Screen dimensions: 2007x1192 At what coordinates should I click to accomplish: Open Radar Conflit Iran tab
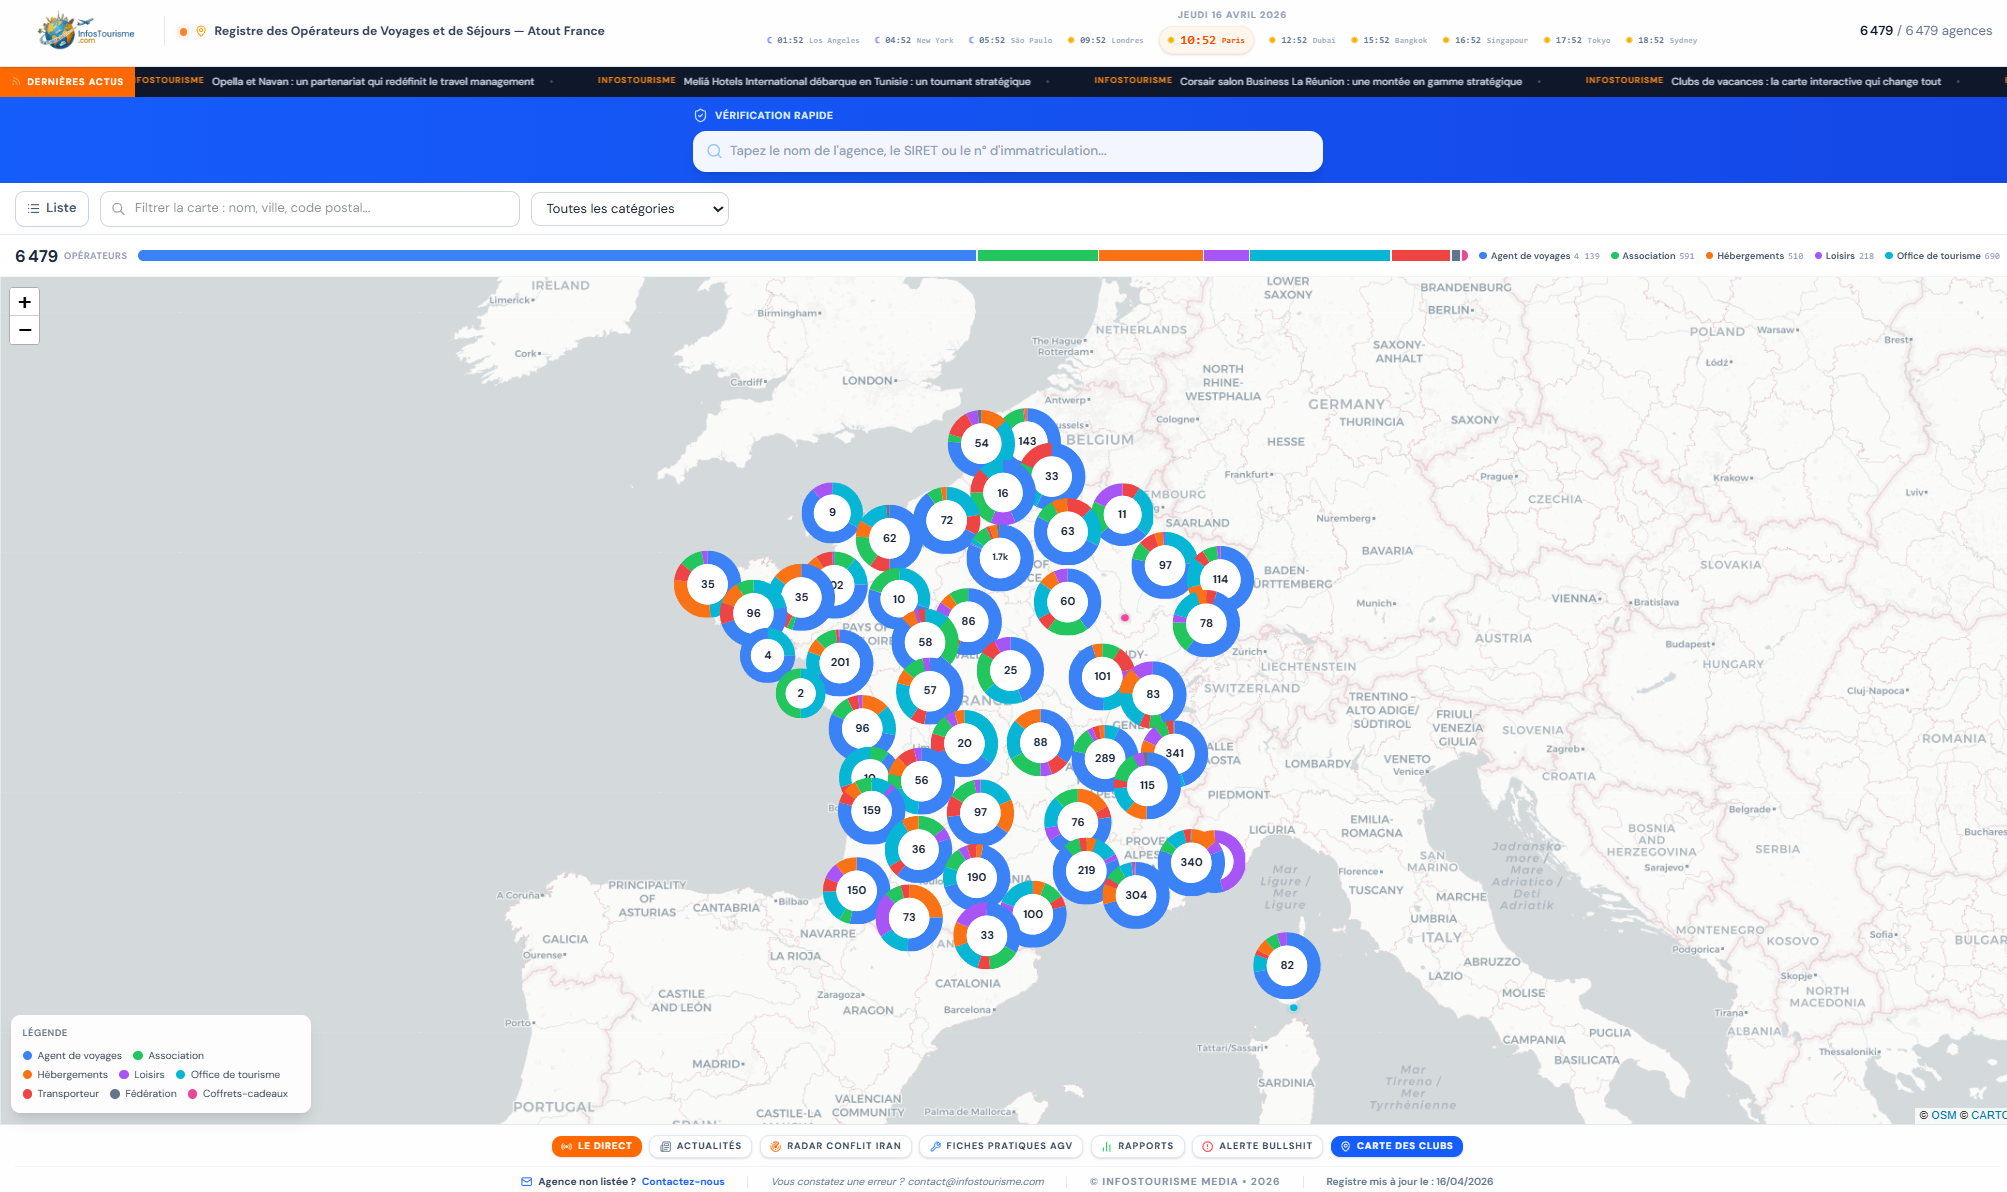(x=835, y=1146)
